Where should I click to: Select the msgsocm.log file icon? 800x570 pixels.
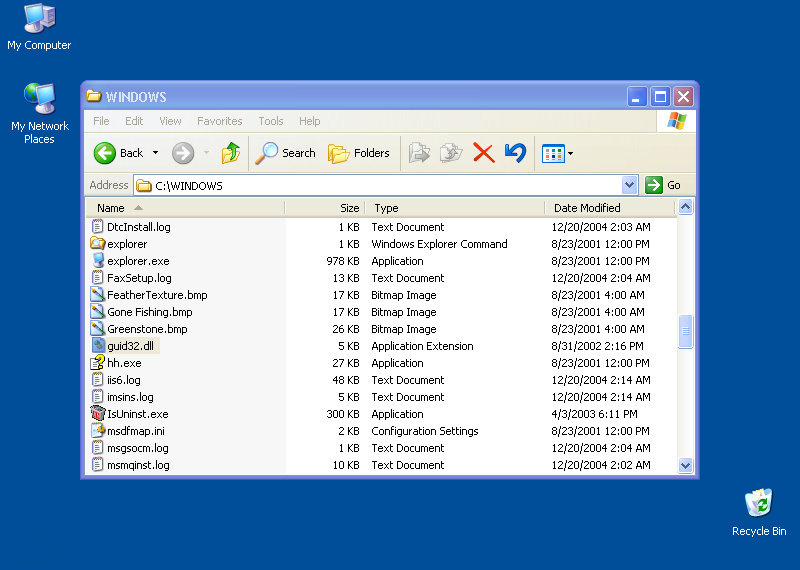coord(97,448)
